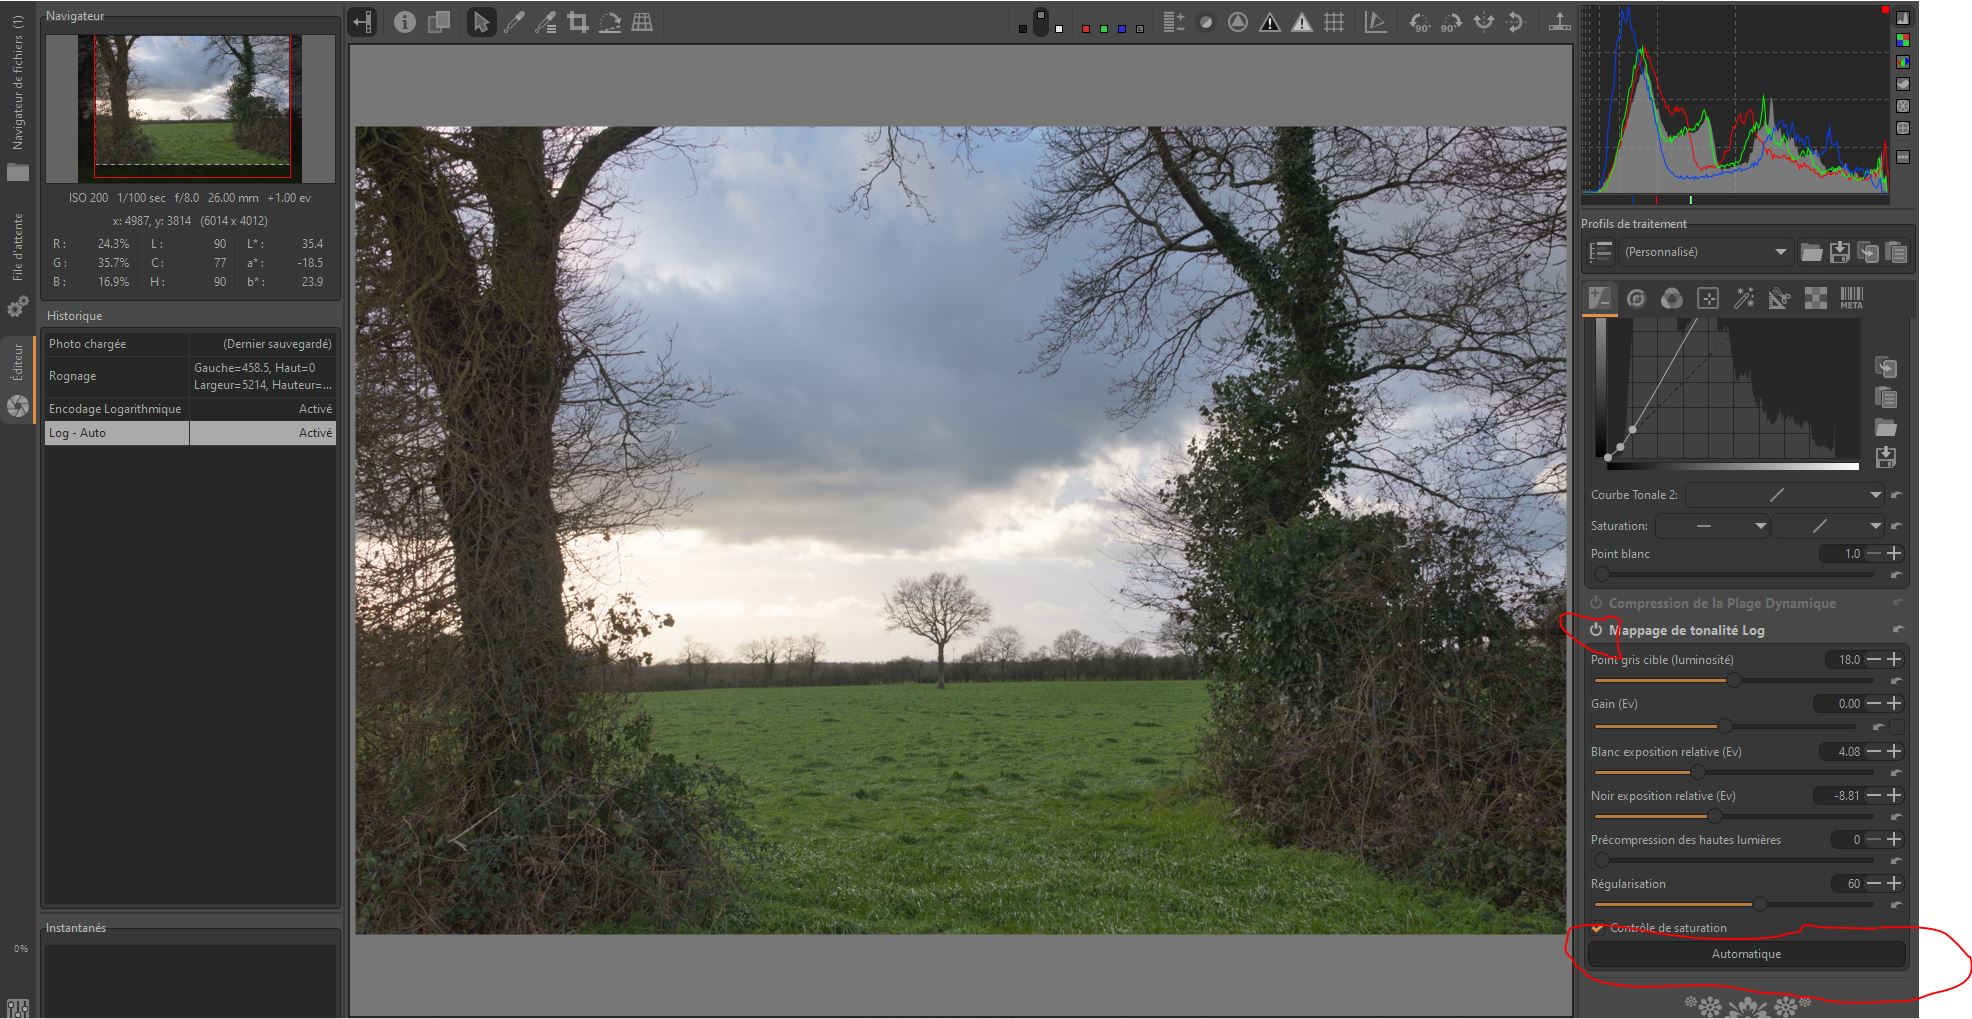
Task: Hide the left panel with collapse icon
Action: 362,22
